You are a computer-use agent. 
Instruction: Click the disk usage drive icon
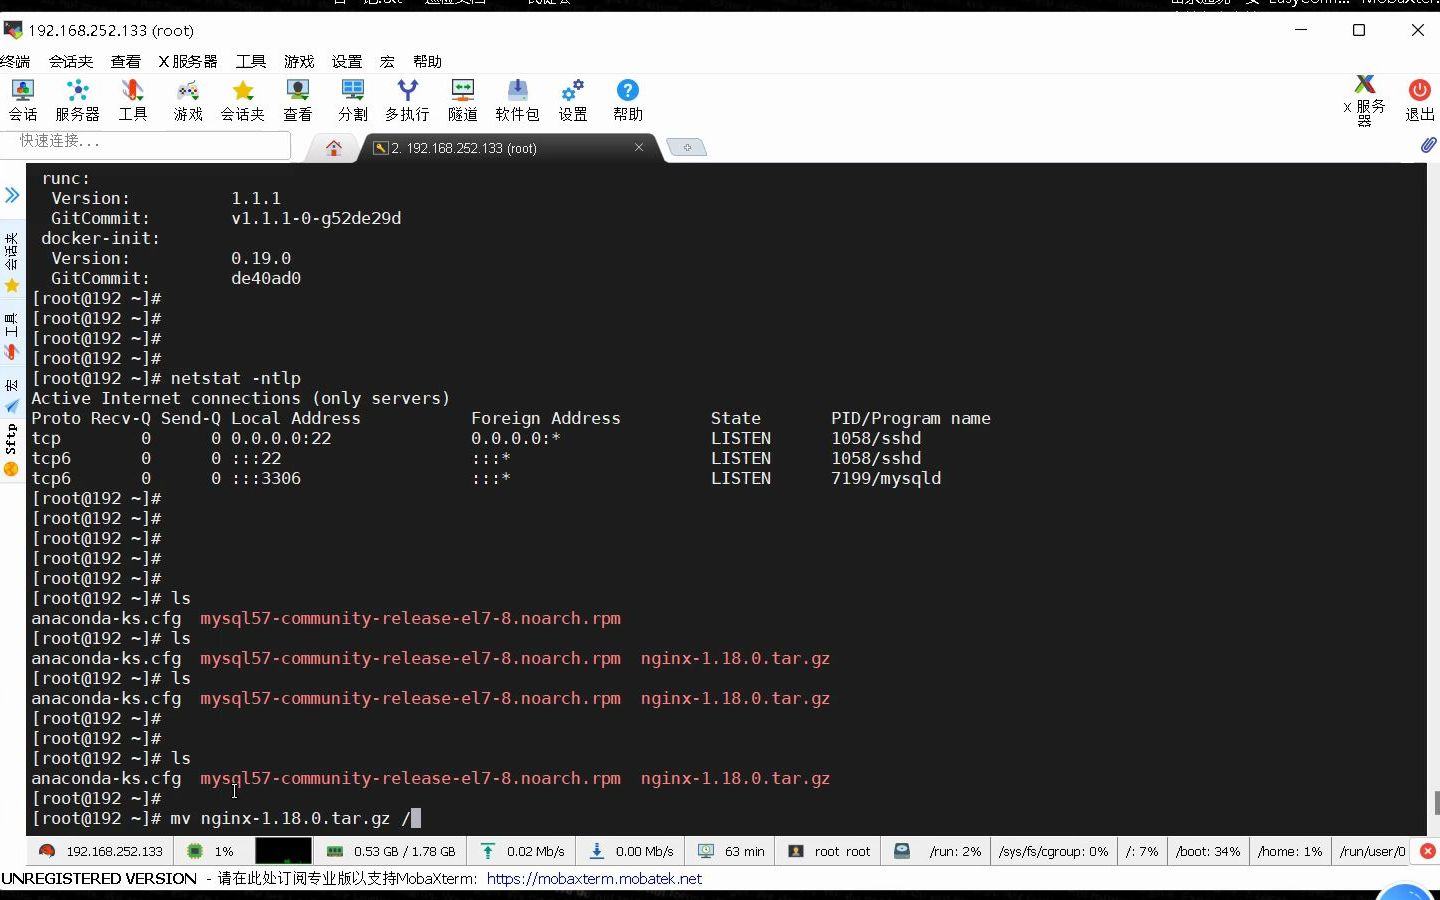[x=902, y=851]
